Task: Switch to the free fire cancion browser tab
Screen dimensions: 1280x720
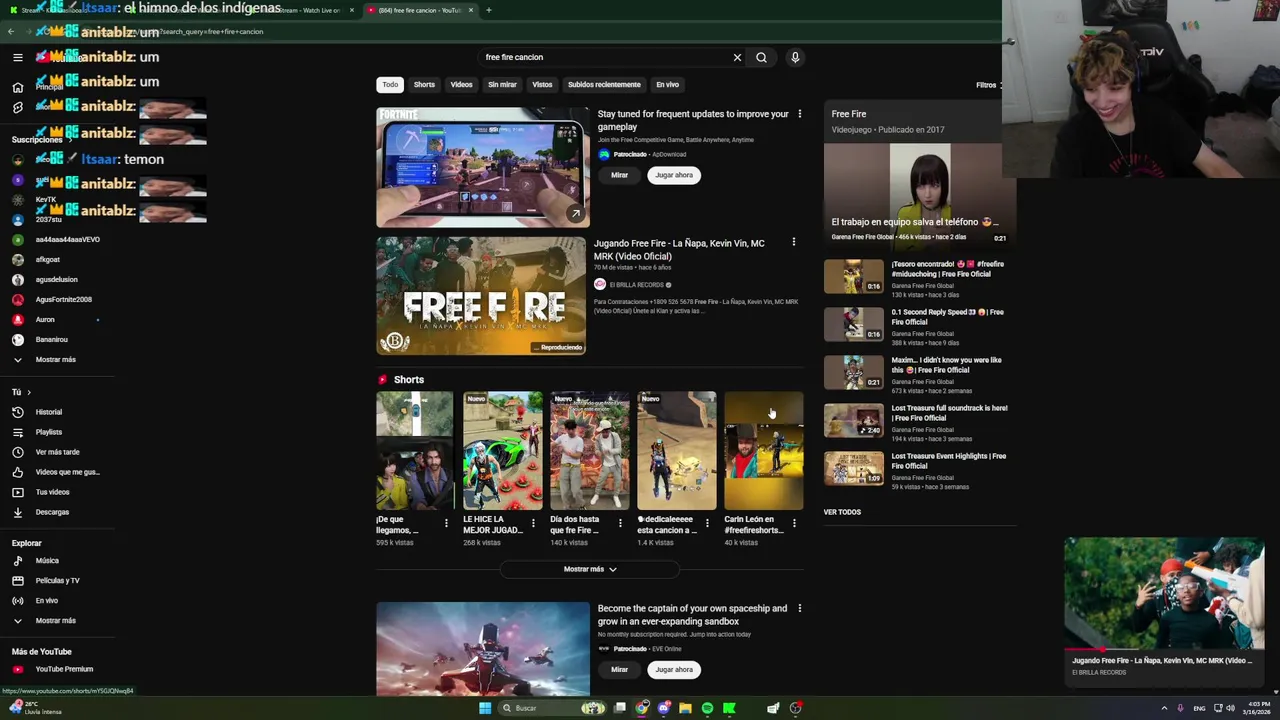Action: (x=419, y=10)
